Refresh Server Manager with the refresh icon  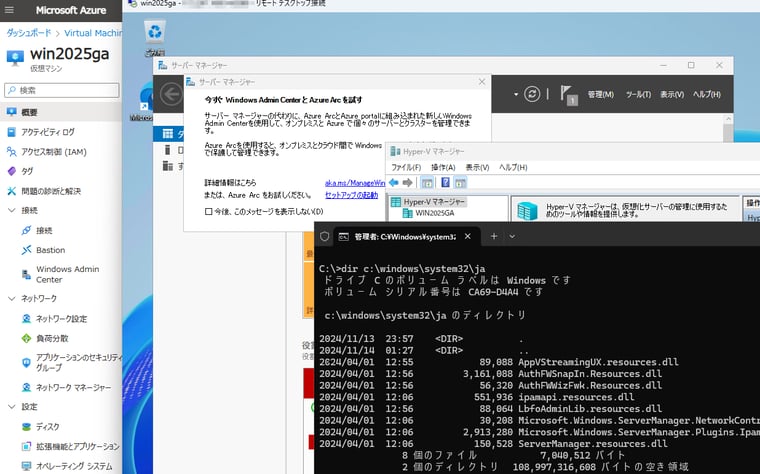pos(532,94)
